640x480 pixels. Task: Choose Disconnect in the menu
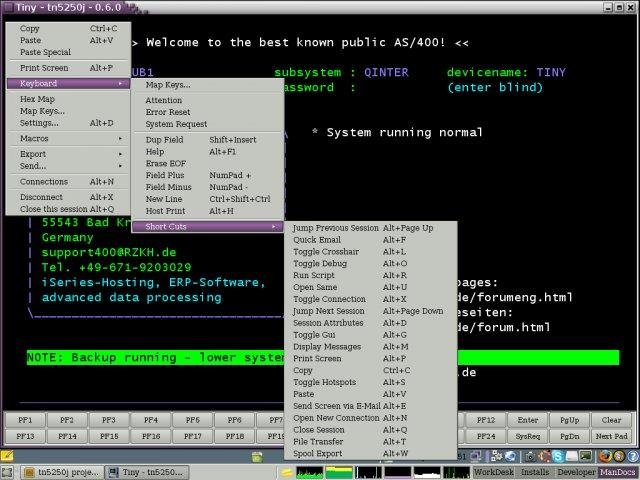pyautogui.click(x=68, y=197)
